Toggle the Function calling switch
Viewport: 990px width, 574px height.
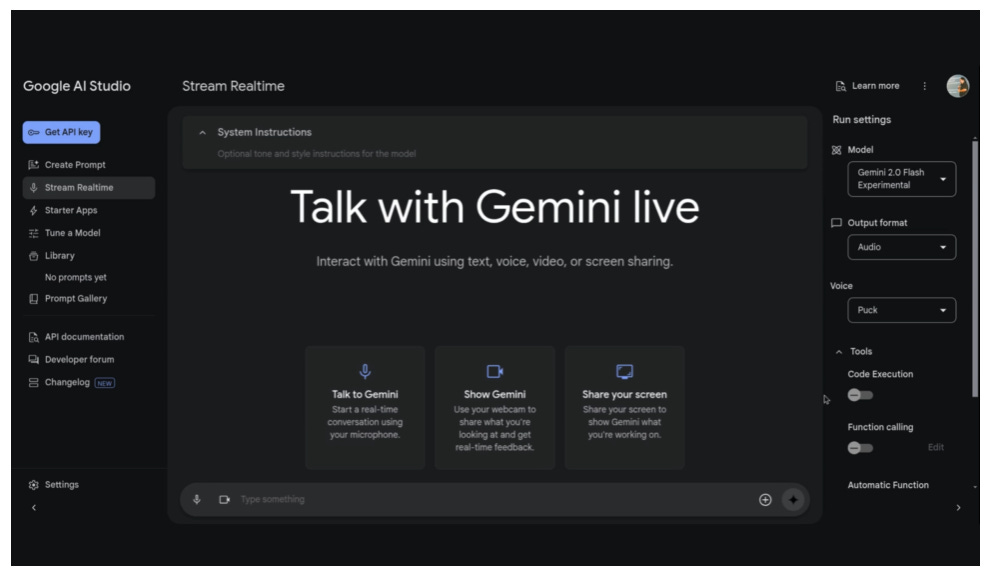[860, 448]
